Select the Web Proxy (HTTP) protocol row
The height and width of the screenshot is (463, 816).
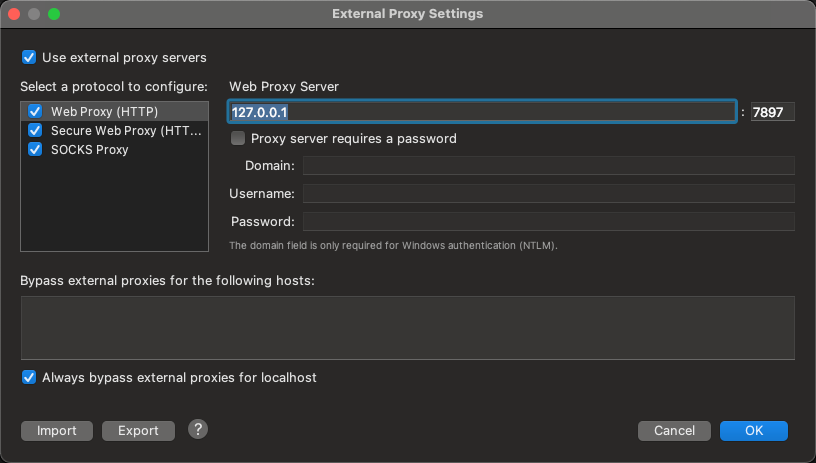coord(114,111)
